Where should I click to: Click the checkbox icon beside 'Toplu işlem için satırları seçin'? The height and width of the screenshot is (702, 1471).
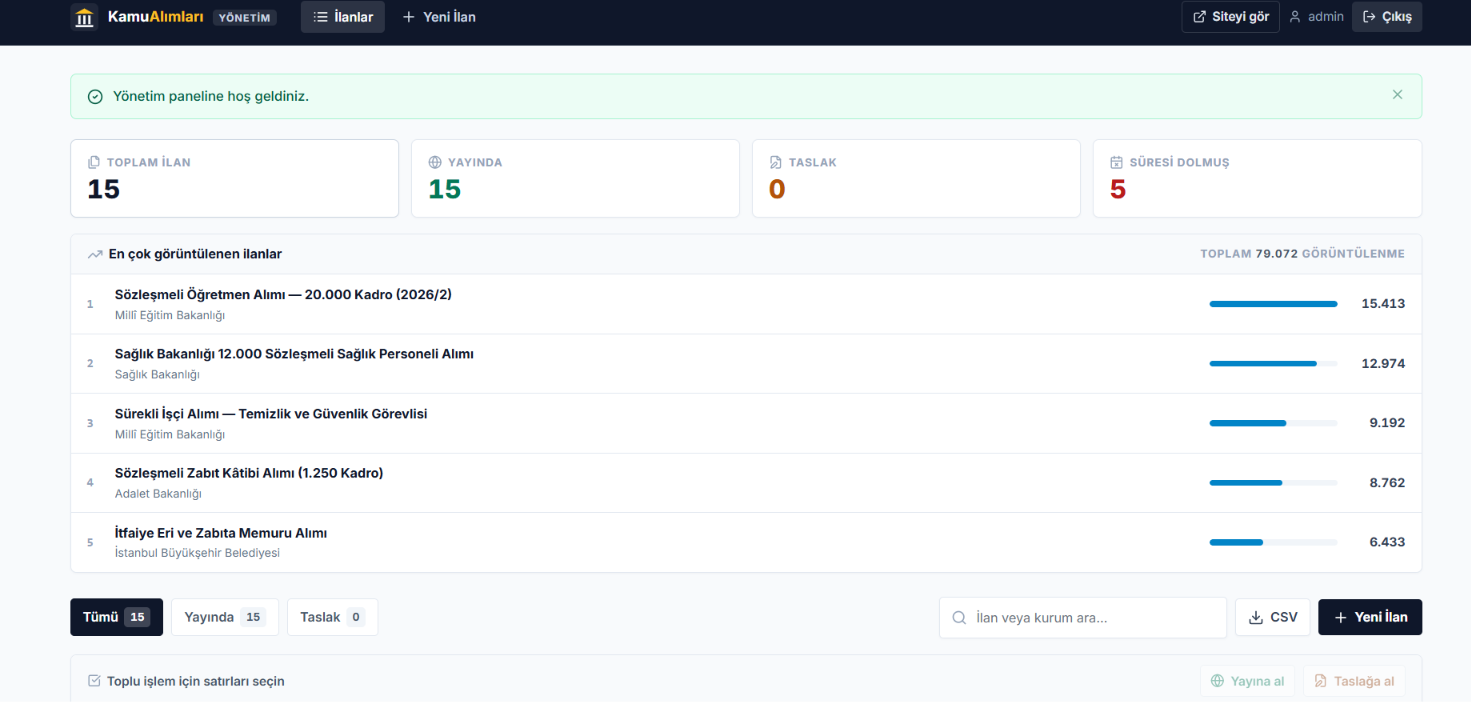94,681
